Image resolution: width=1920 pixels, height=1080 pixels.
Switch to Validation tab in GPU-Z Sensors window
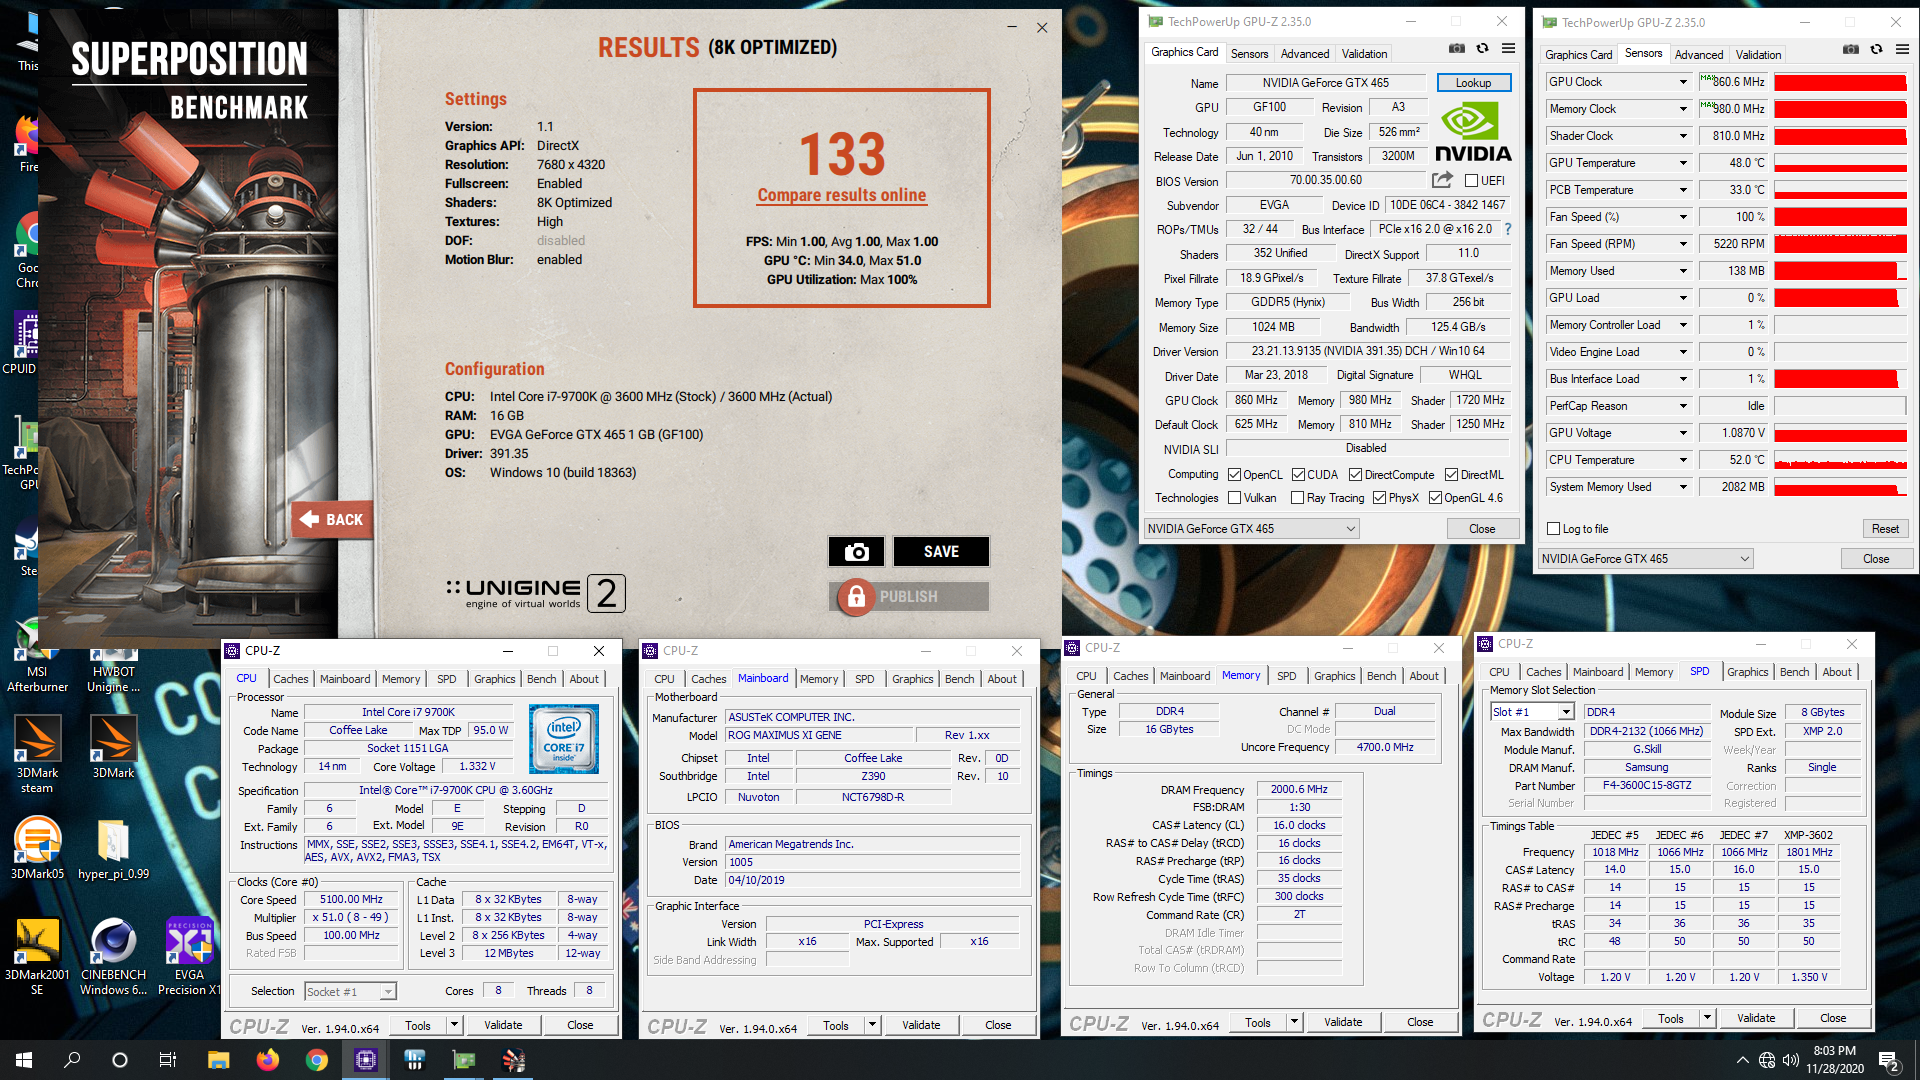(x=1758, y=55)
